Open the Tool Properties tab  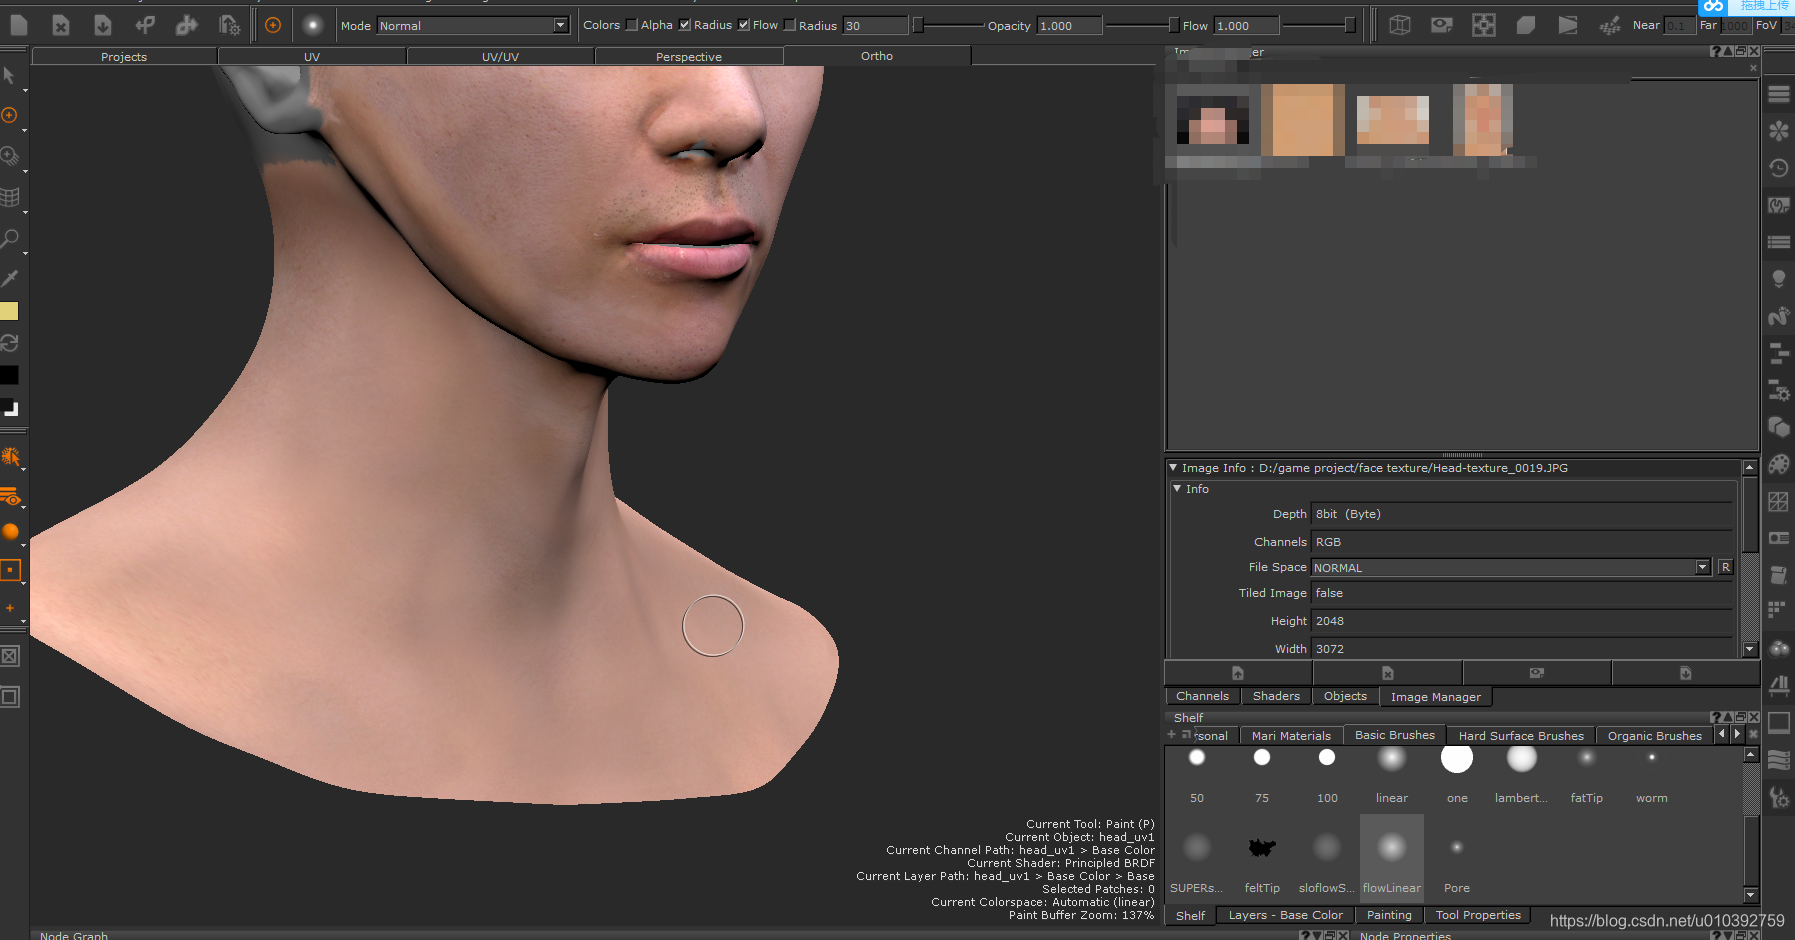click(1478, 915)
